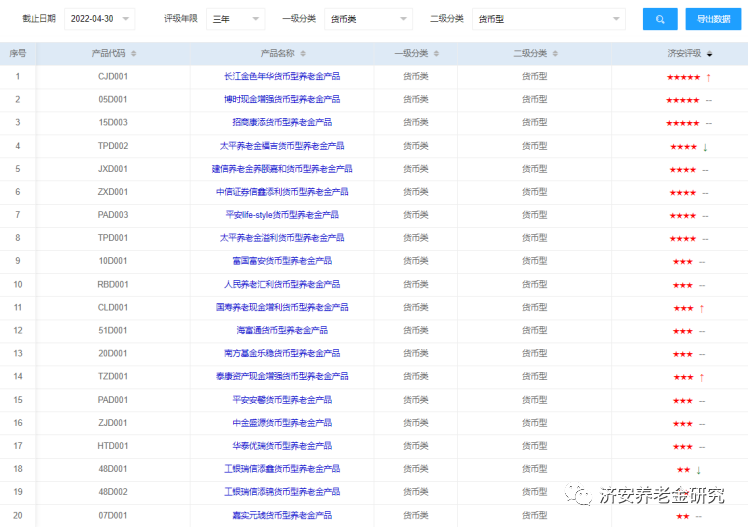The height and width of the screenshot is (527, 748).
Task: Select product code CJD001 cell
Action: tap(113, 76)
